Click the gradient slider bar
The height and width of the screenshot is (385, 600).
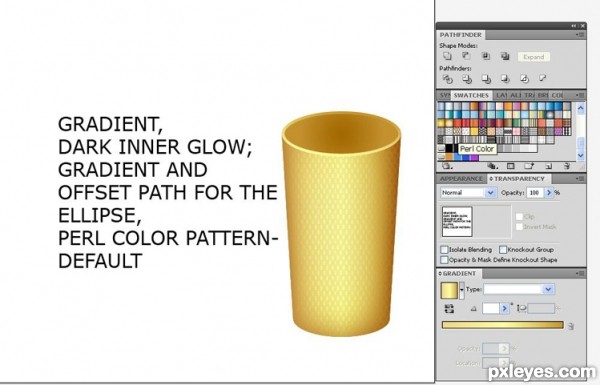point(502,325)
